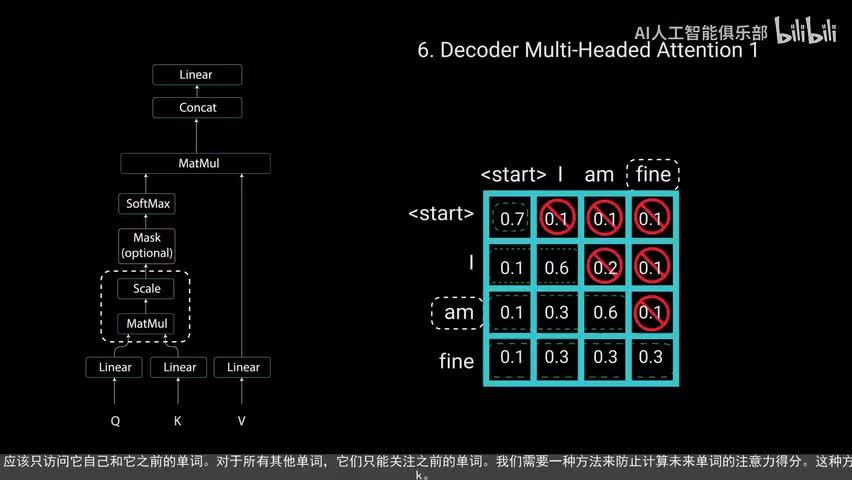
Task: Click the bilibili logo watermark
Action: click(x=807, y=33)
